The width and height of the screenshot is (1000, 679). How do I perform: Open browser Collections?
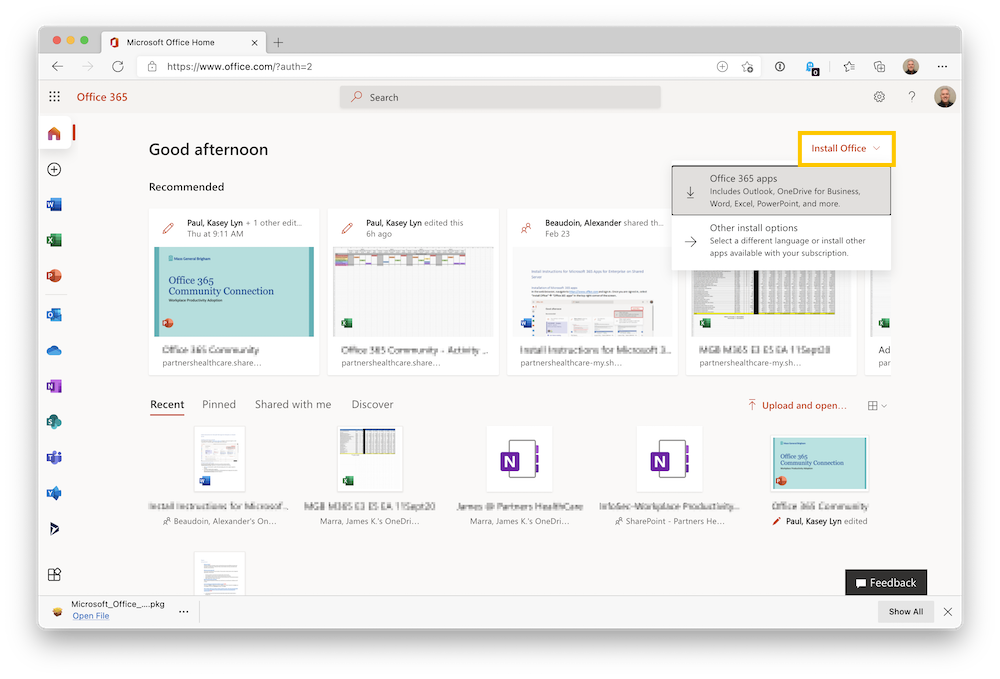tap(879, 66)
